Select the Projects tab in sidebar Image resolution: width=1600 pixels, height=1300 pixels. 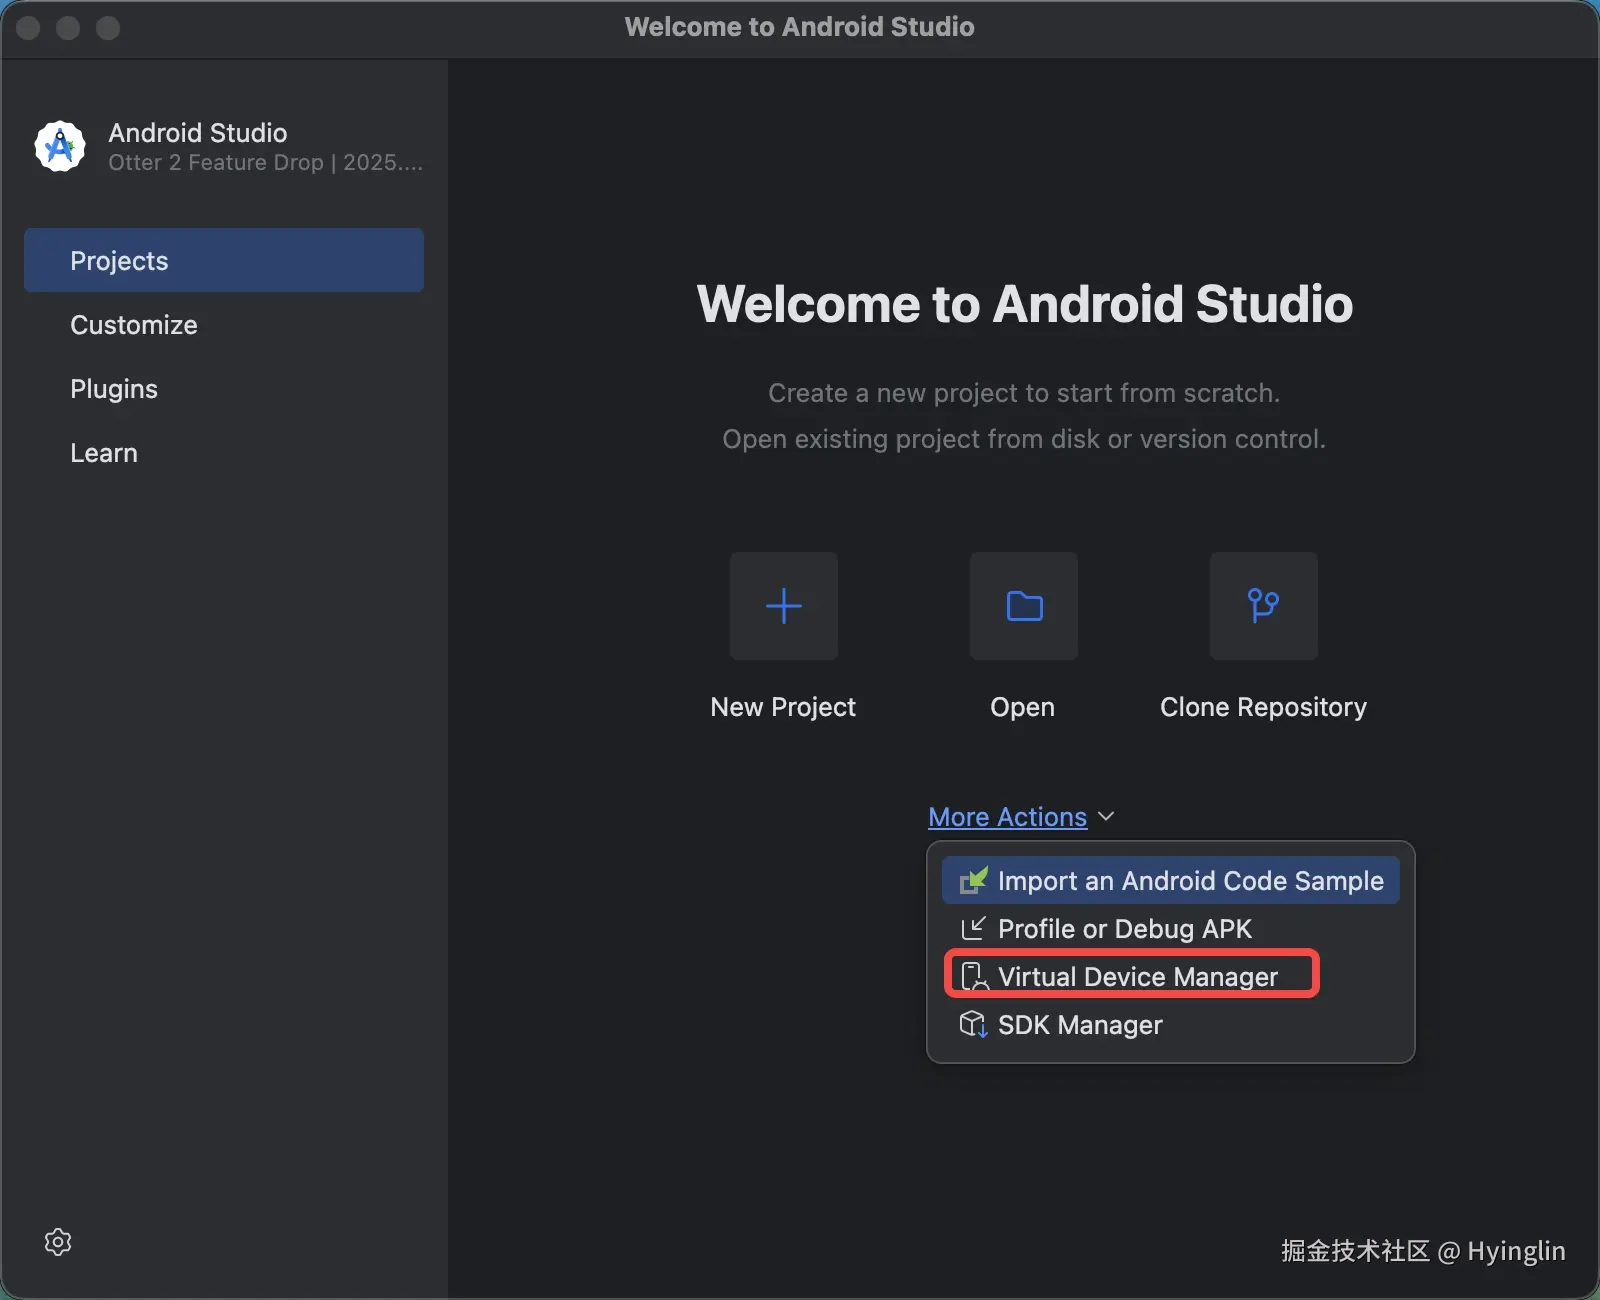pos(224,260)
